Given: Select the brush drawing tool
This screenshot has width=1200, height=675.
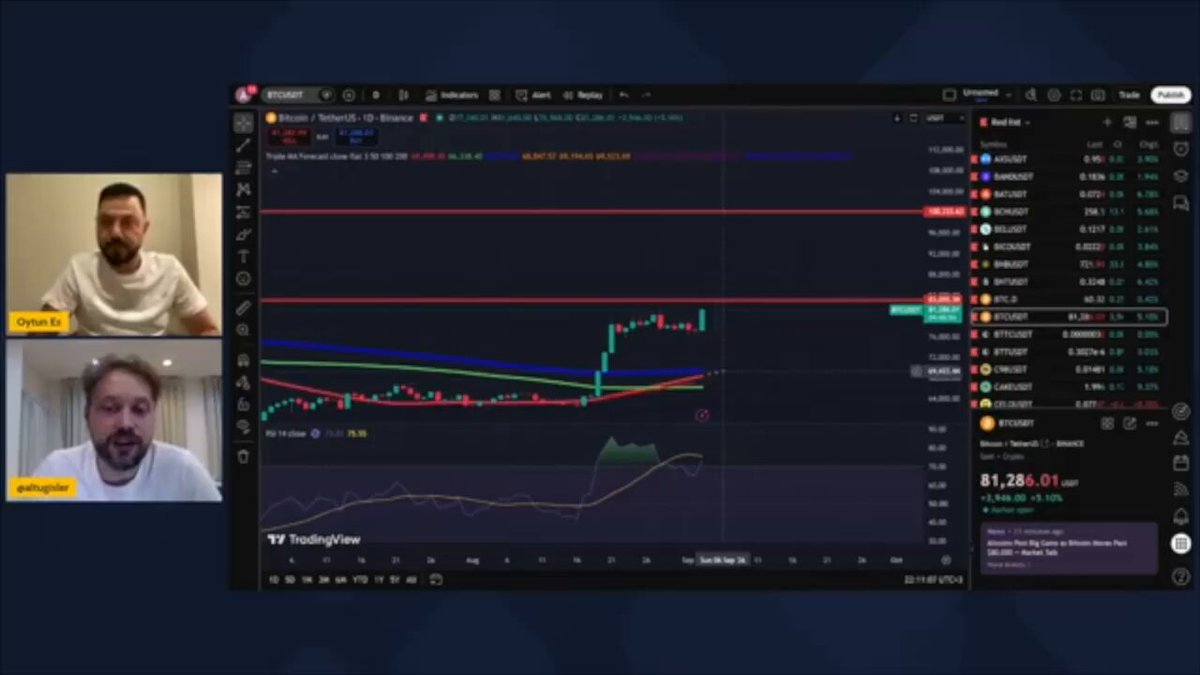Looking at the screenshot, I should pyautogui.click(x=243, y=234).
